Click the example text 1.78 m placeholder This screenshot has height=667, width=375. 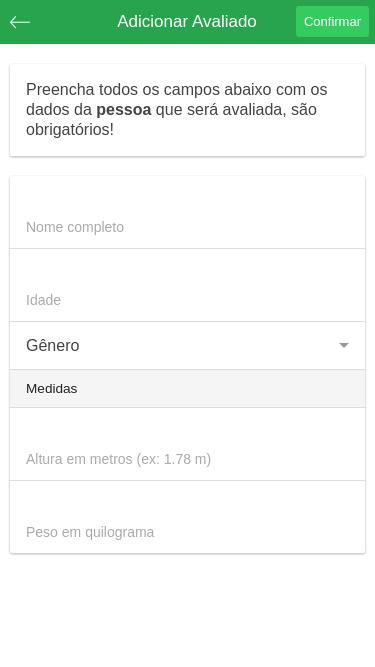point(188,459)
